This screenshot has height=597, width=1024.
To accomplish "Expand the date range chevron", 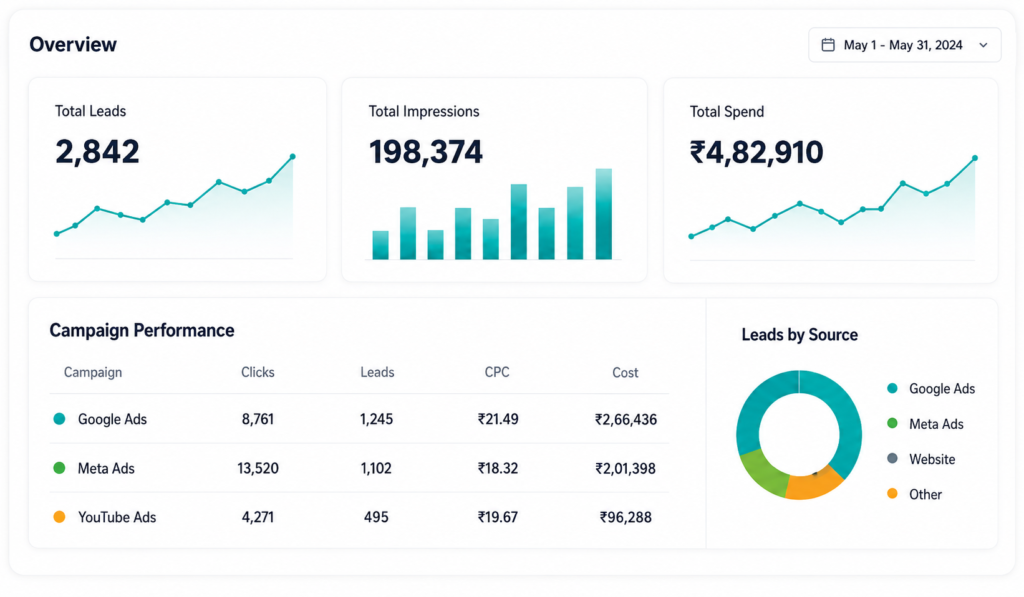I will (x=983, y=45).
